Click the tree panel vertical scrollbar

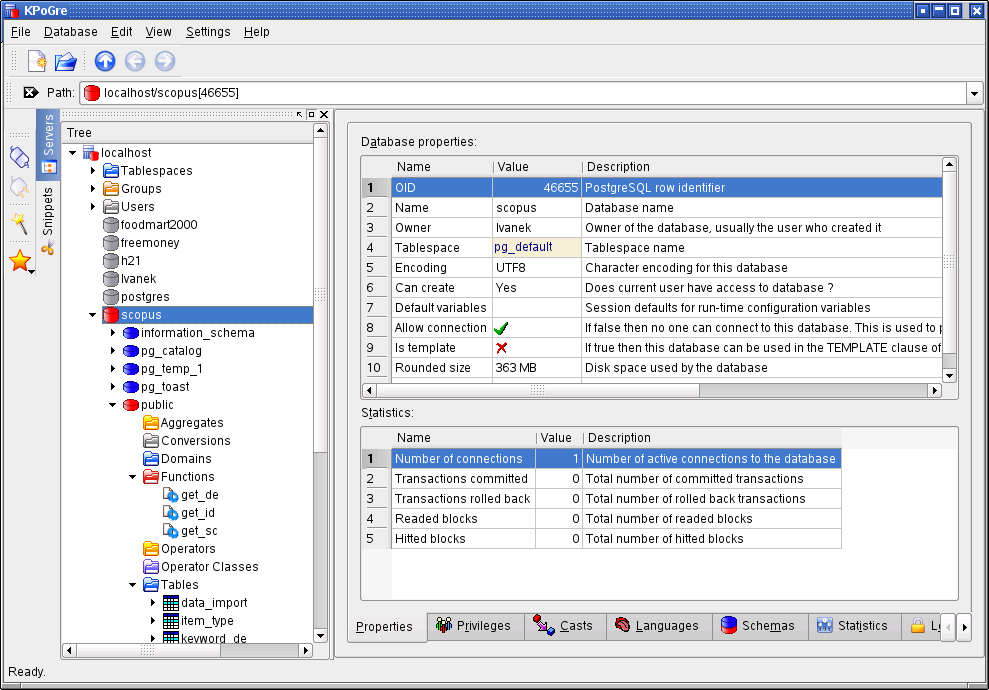pyautogui.click(x=320, y=383)
